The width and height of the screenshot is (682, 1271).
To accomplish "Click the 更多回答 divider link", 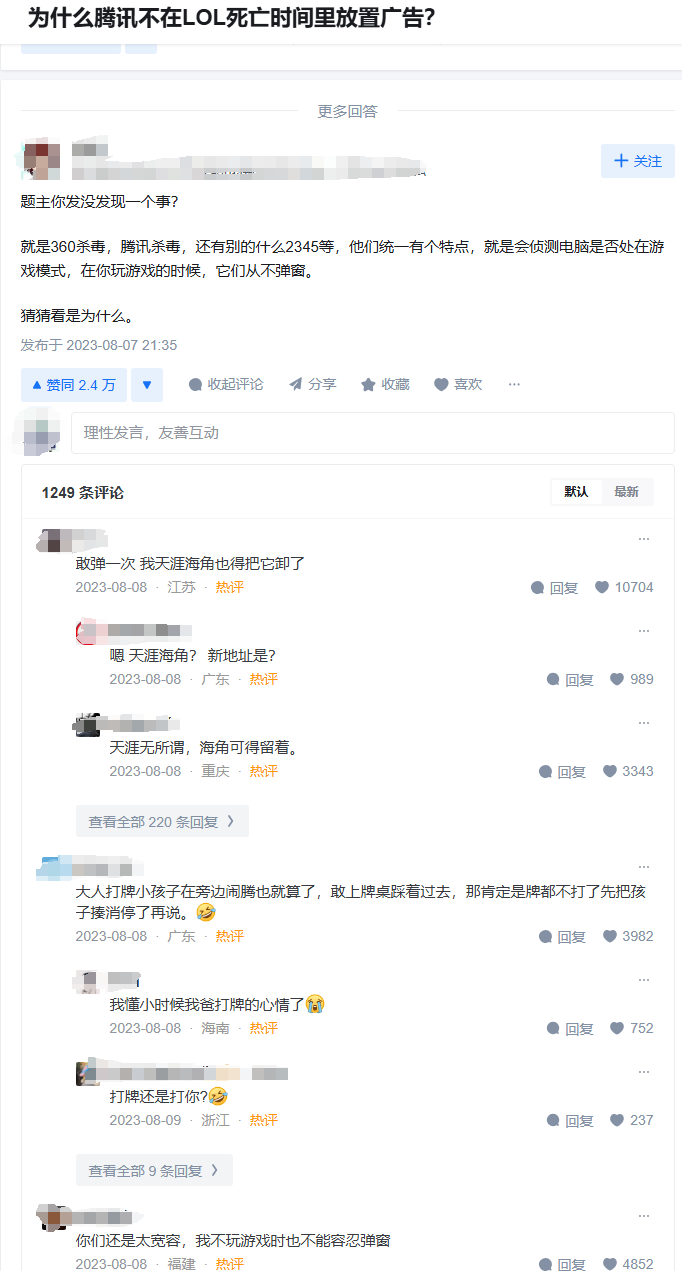I will point(347,111).
